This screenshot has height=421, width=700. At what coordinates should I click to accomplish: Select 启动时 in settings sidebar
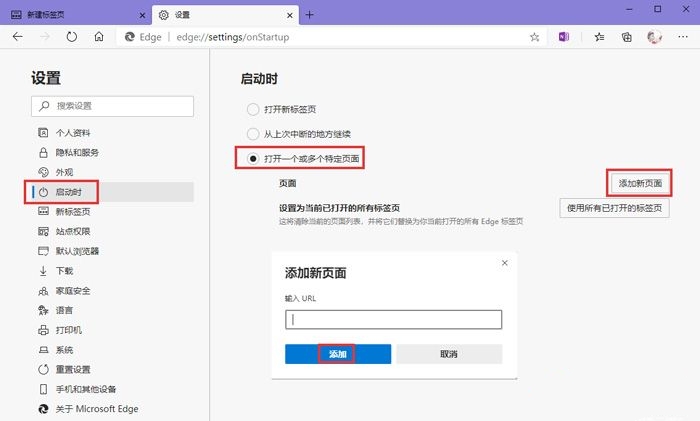[x=112, y=192]
